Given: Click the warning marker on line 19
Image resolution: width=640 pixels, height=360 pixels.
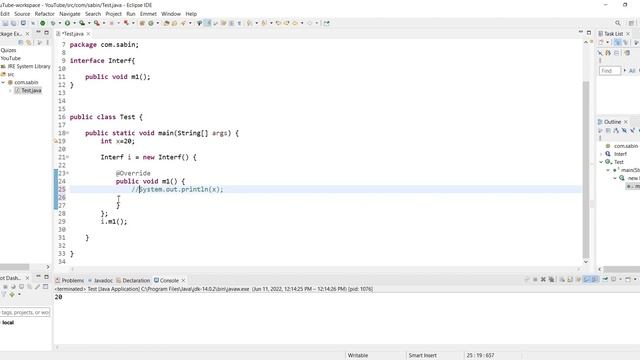Looking at the screenshot, I should click(56, 141).
